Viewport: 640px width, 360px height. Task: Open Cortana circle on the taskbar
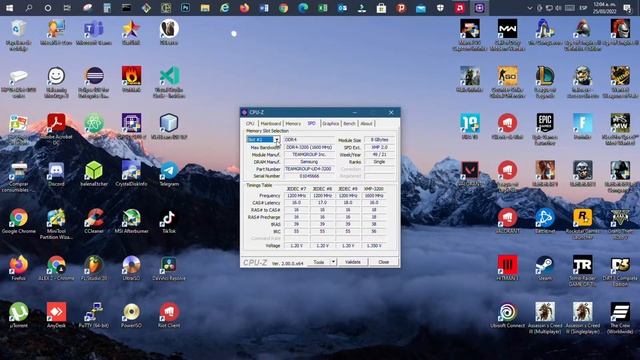(48, 8)
